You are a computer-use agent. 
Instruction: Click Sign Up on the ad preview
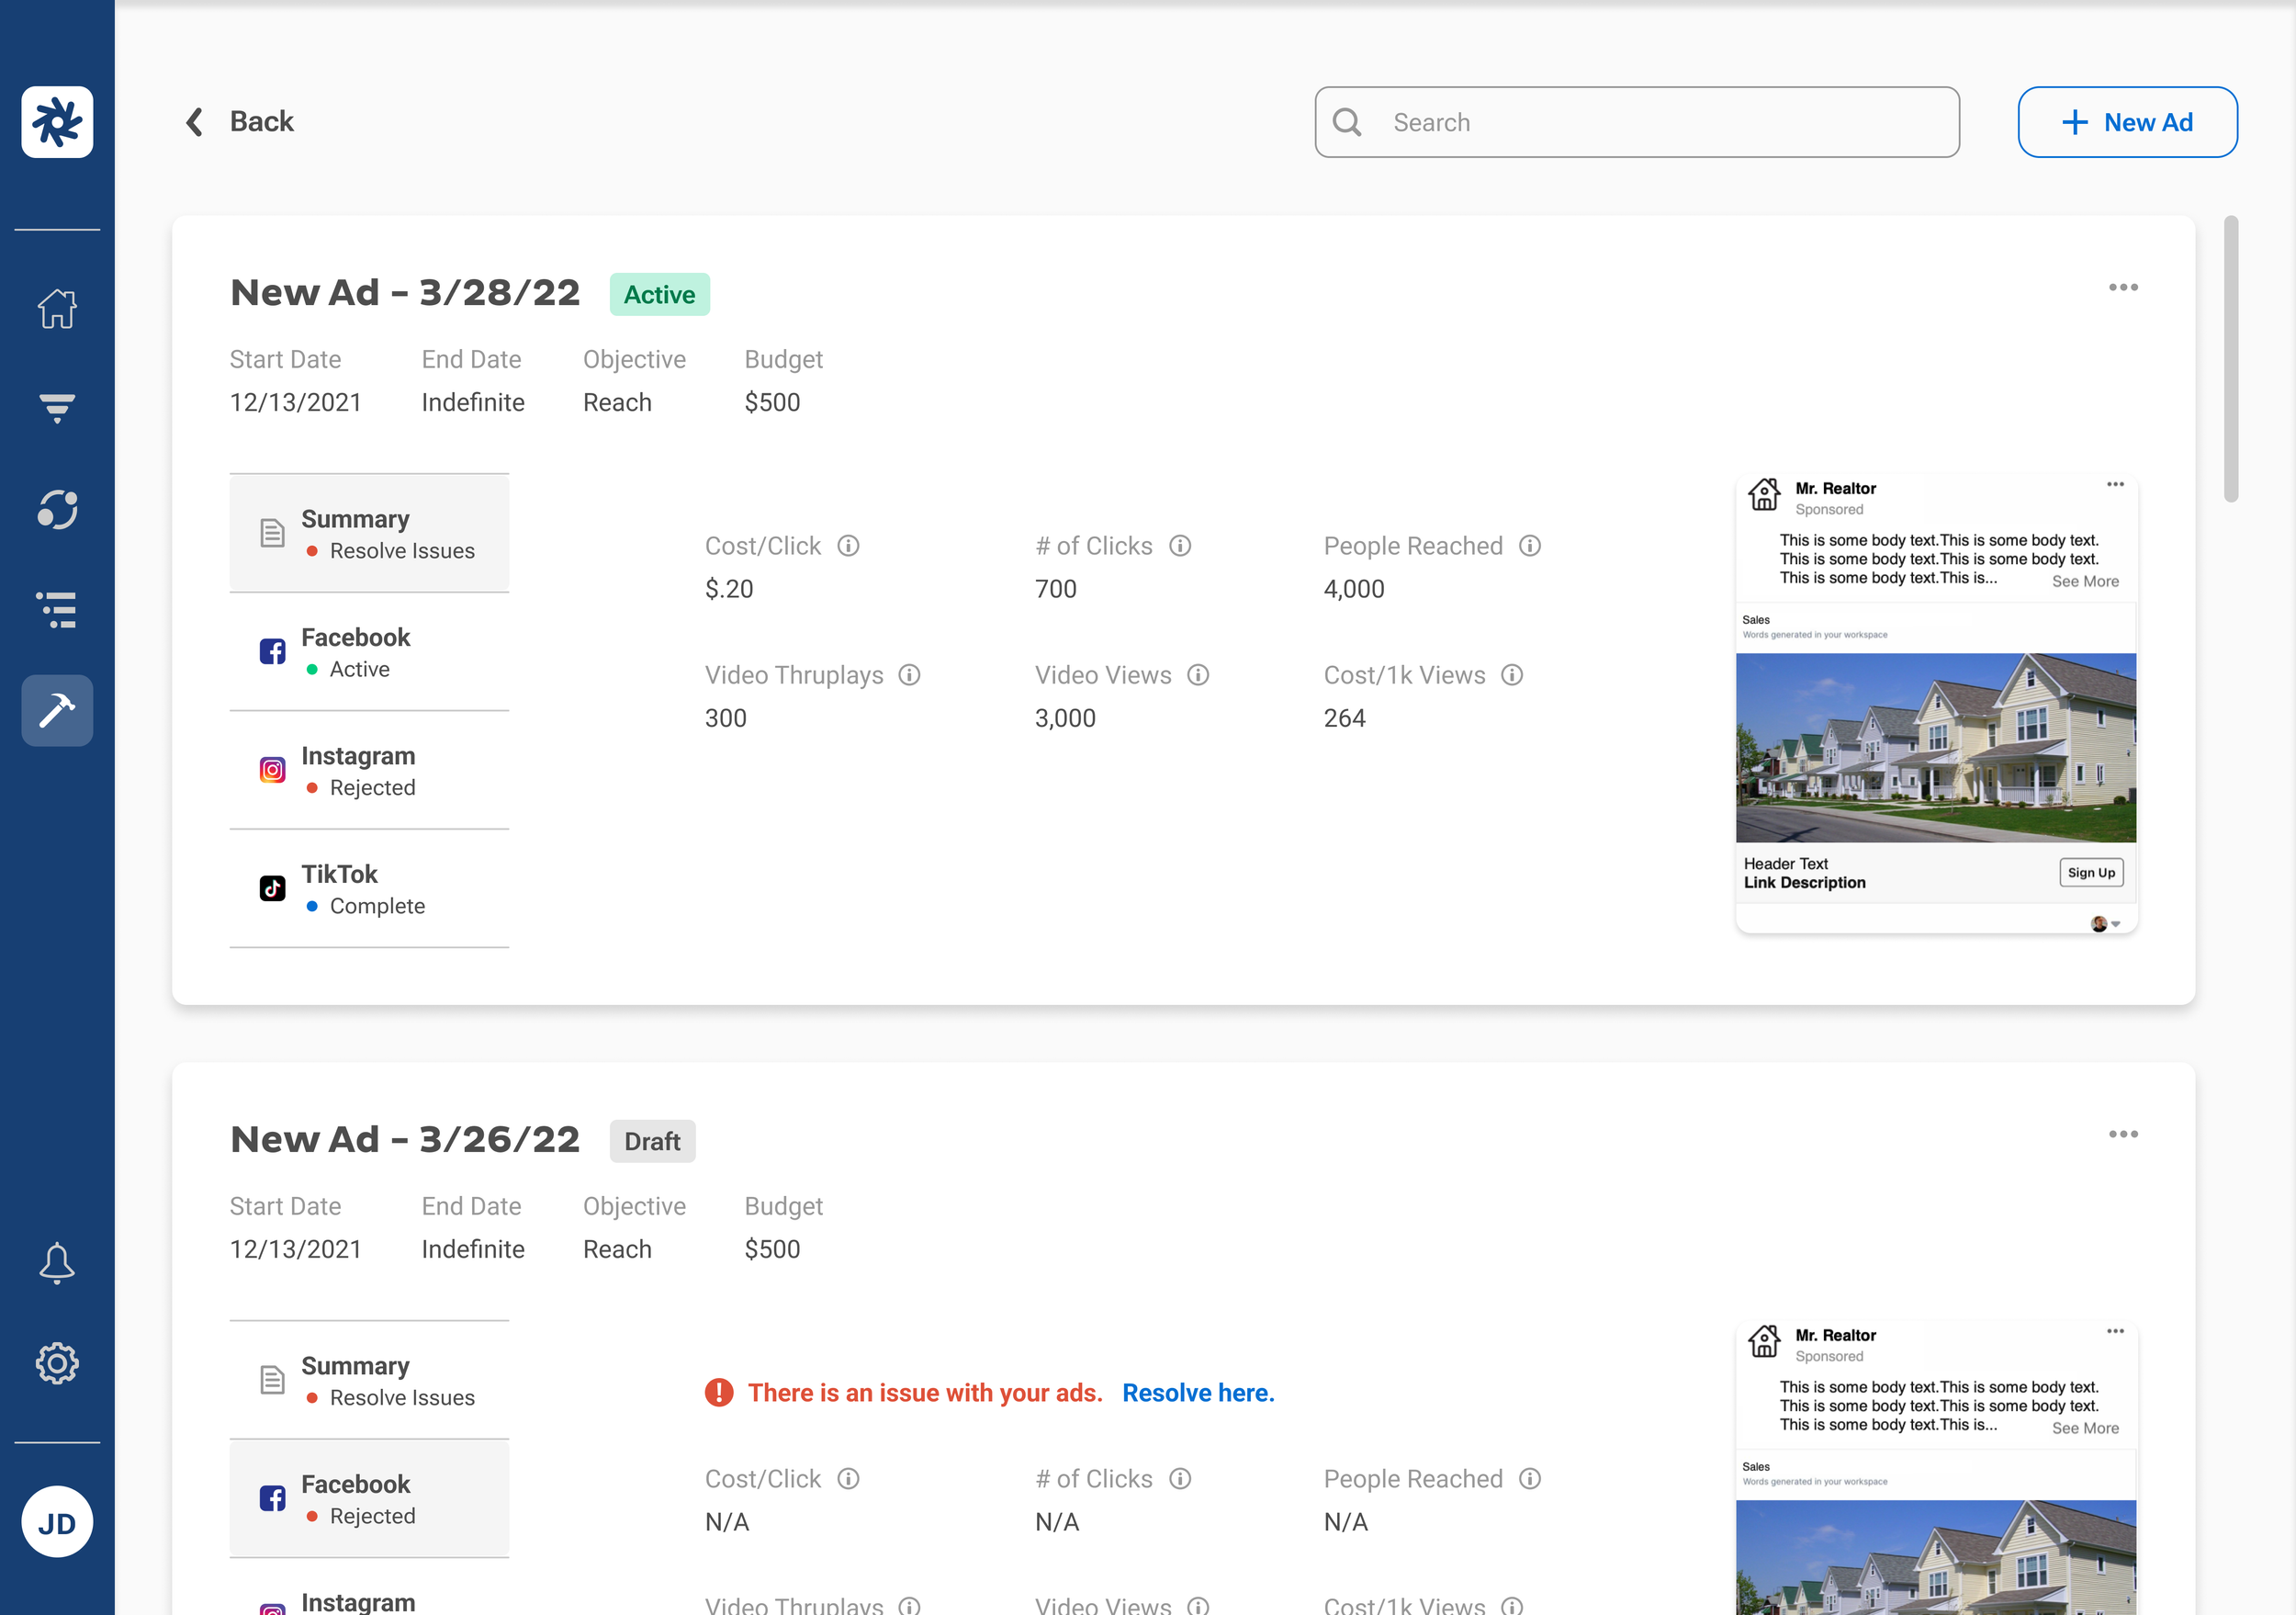click(x=2091, y=872)
